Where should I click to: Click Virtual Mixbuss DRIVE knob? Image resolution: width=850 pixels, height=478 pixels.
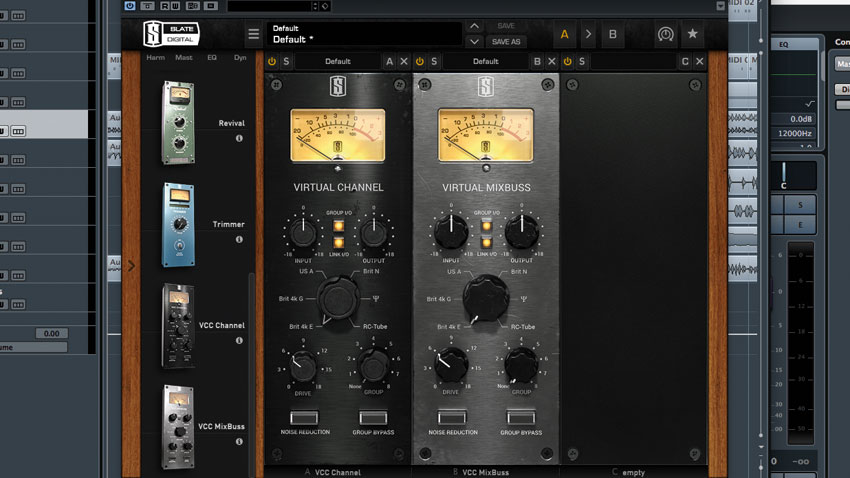coord(451,365)
